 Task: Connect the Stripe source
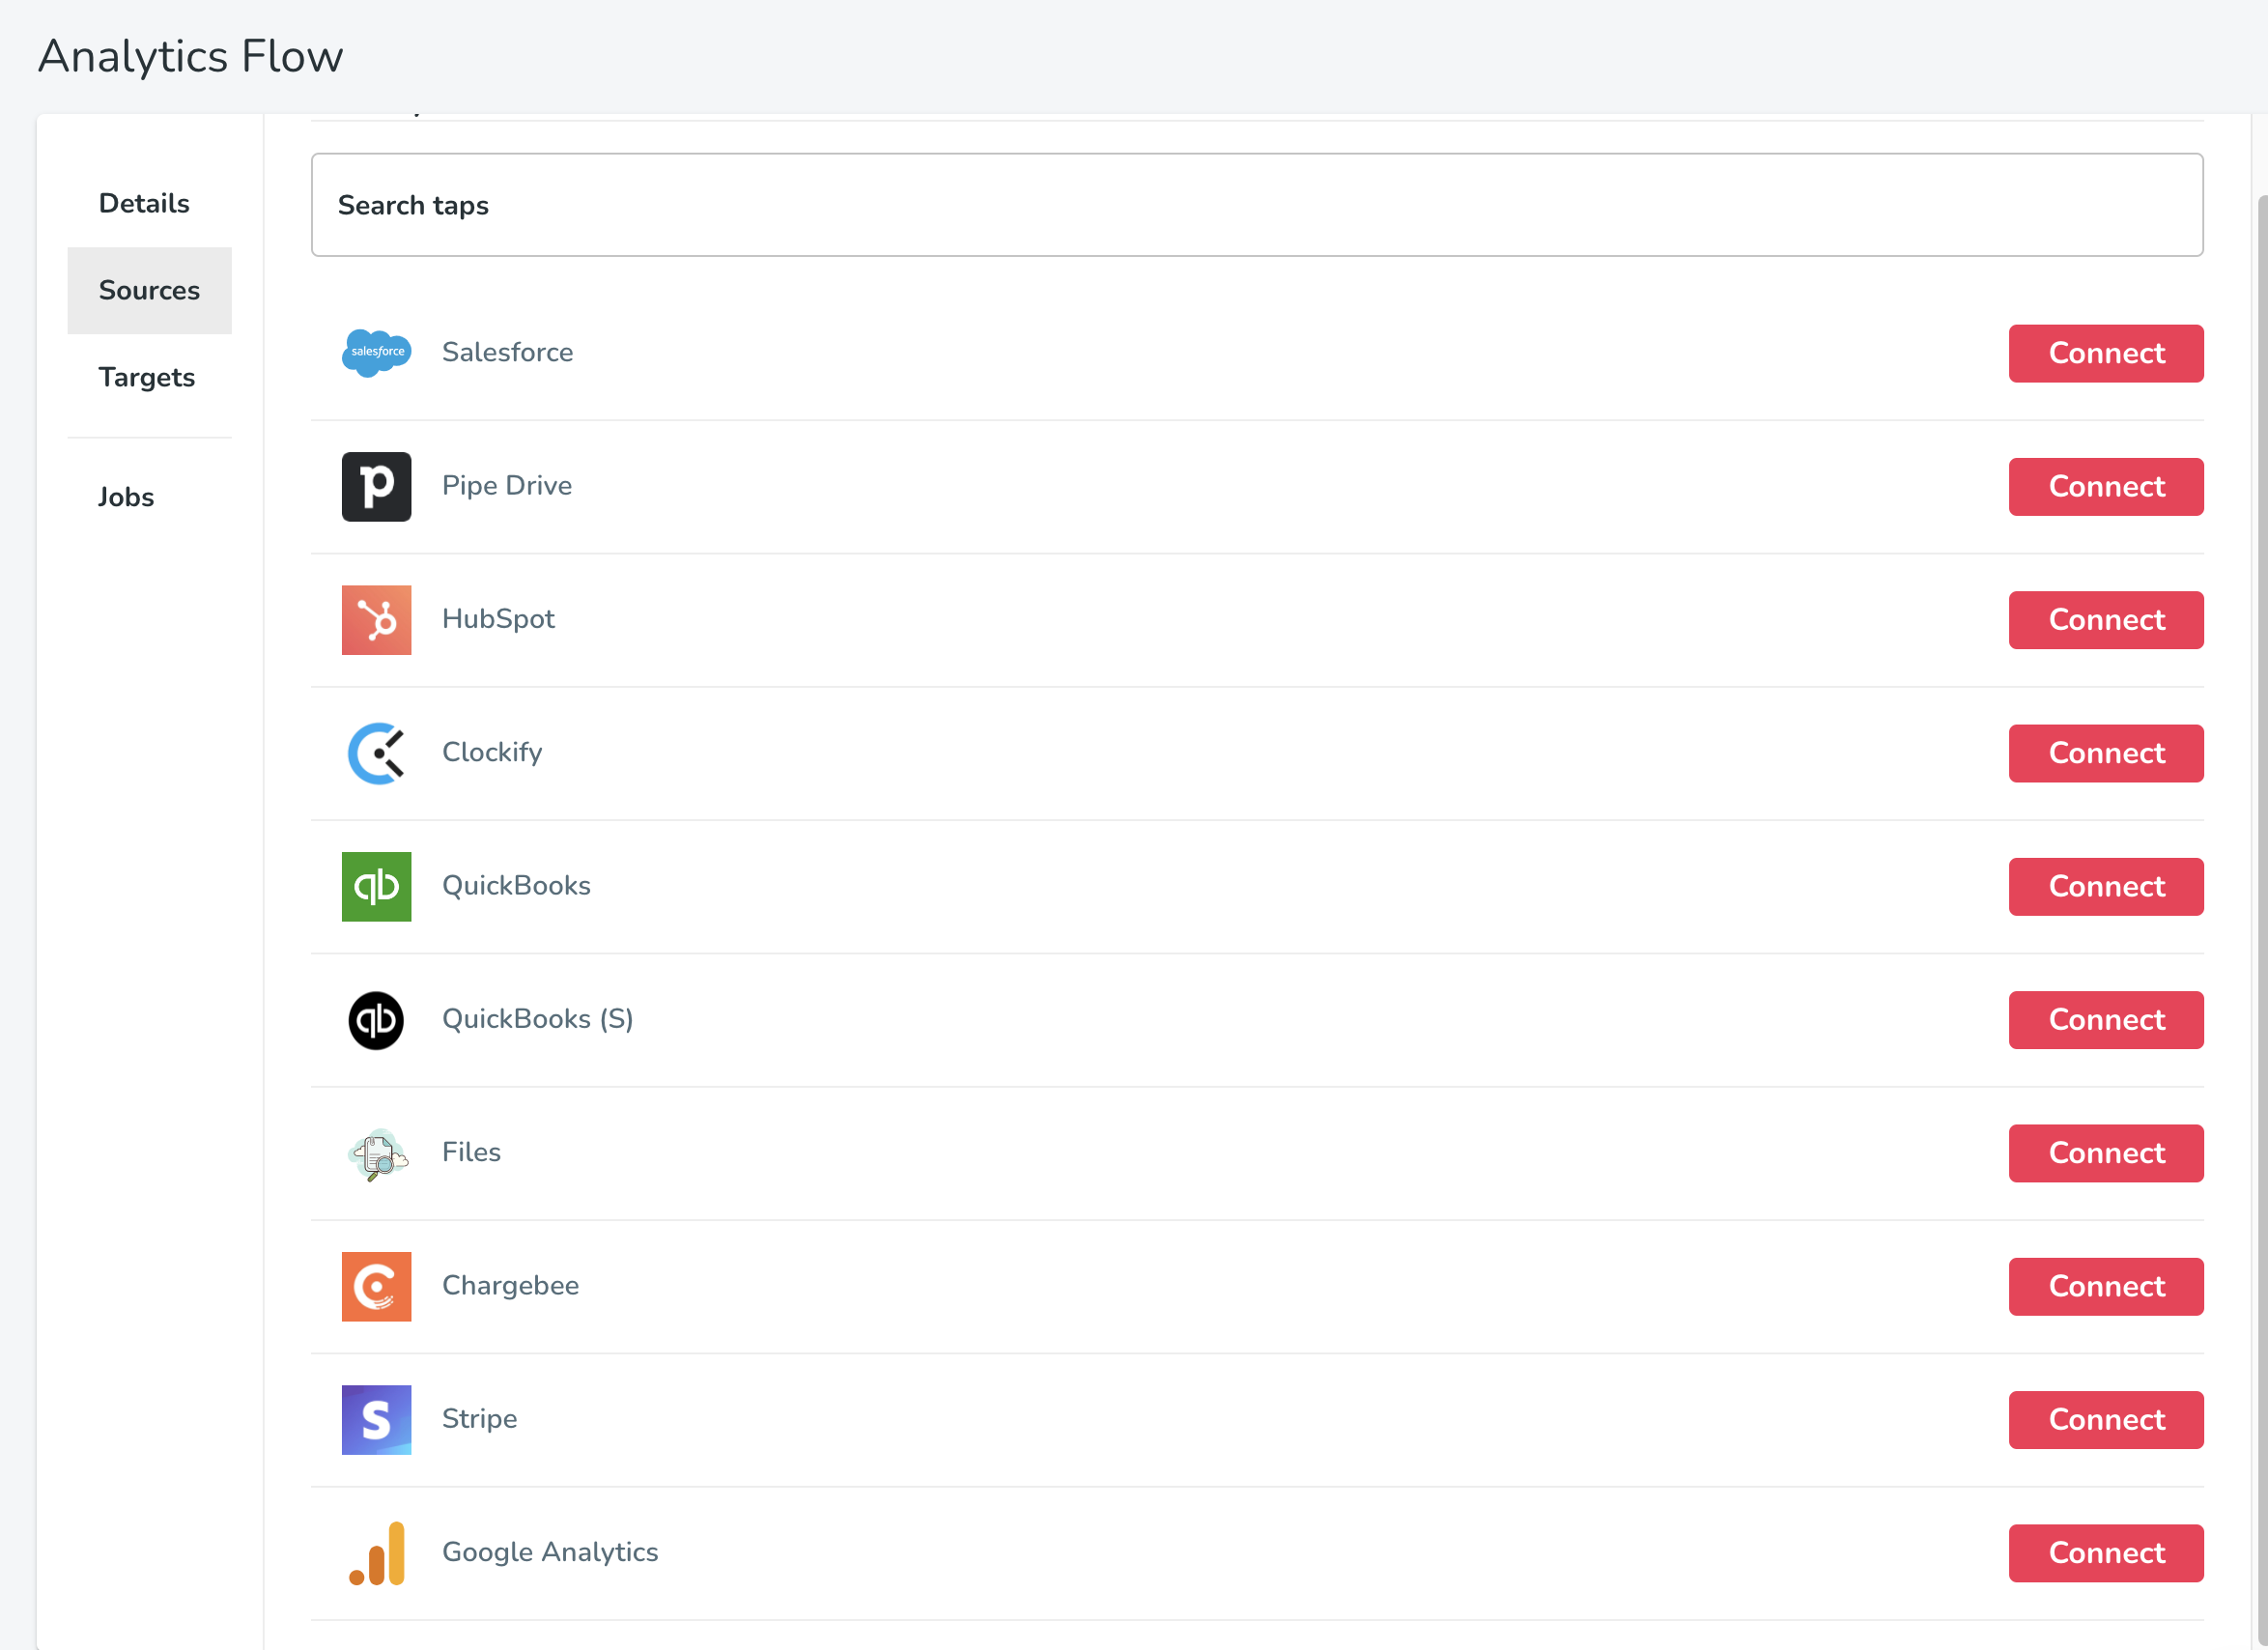click(2105, 1419)
